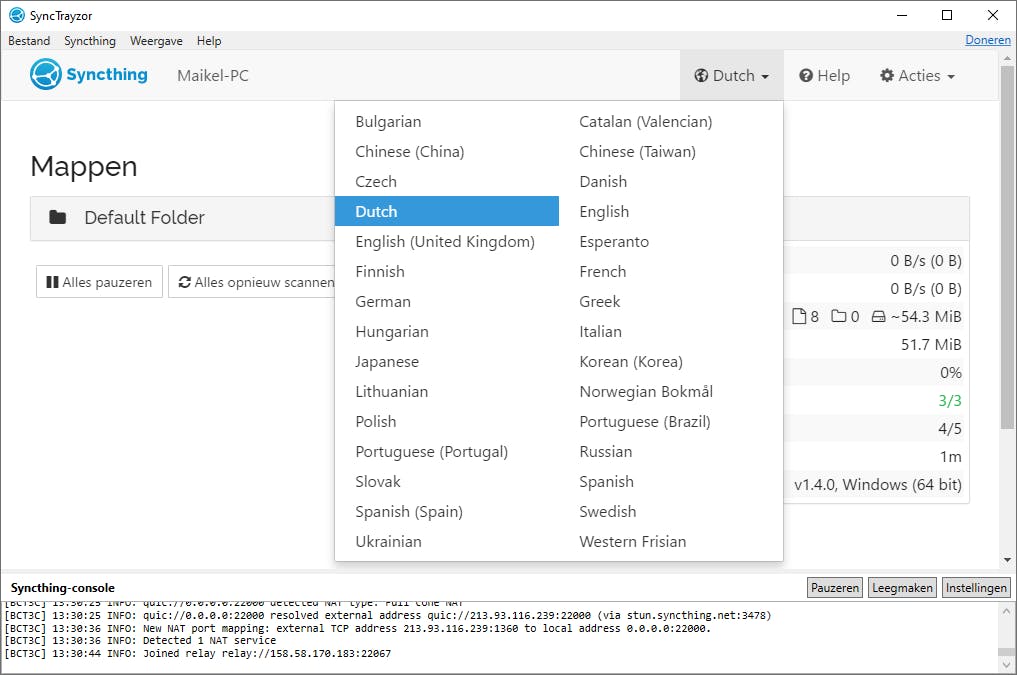Choose Lithuanian language
The height and width of the screenshot is (675, 1017).
click(x=447, y=392)
